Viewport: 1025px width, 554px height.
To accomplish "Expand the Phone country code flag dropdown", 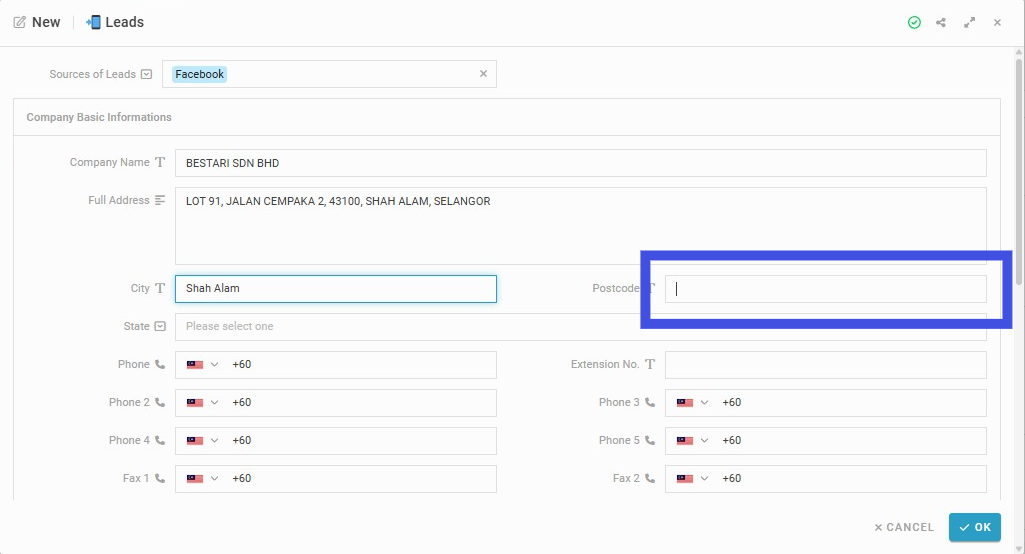I will pyautogui.click(x=202, y=364).
